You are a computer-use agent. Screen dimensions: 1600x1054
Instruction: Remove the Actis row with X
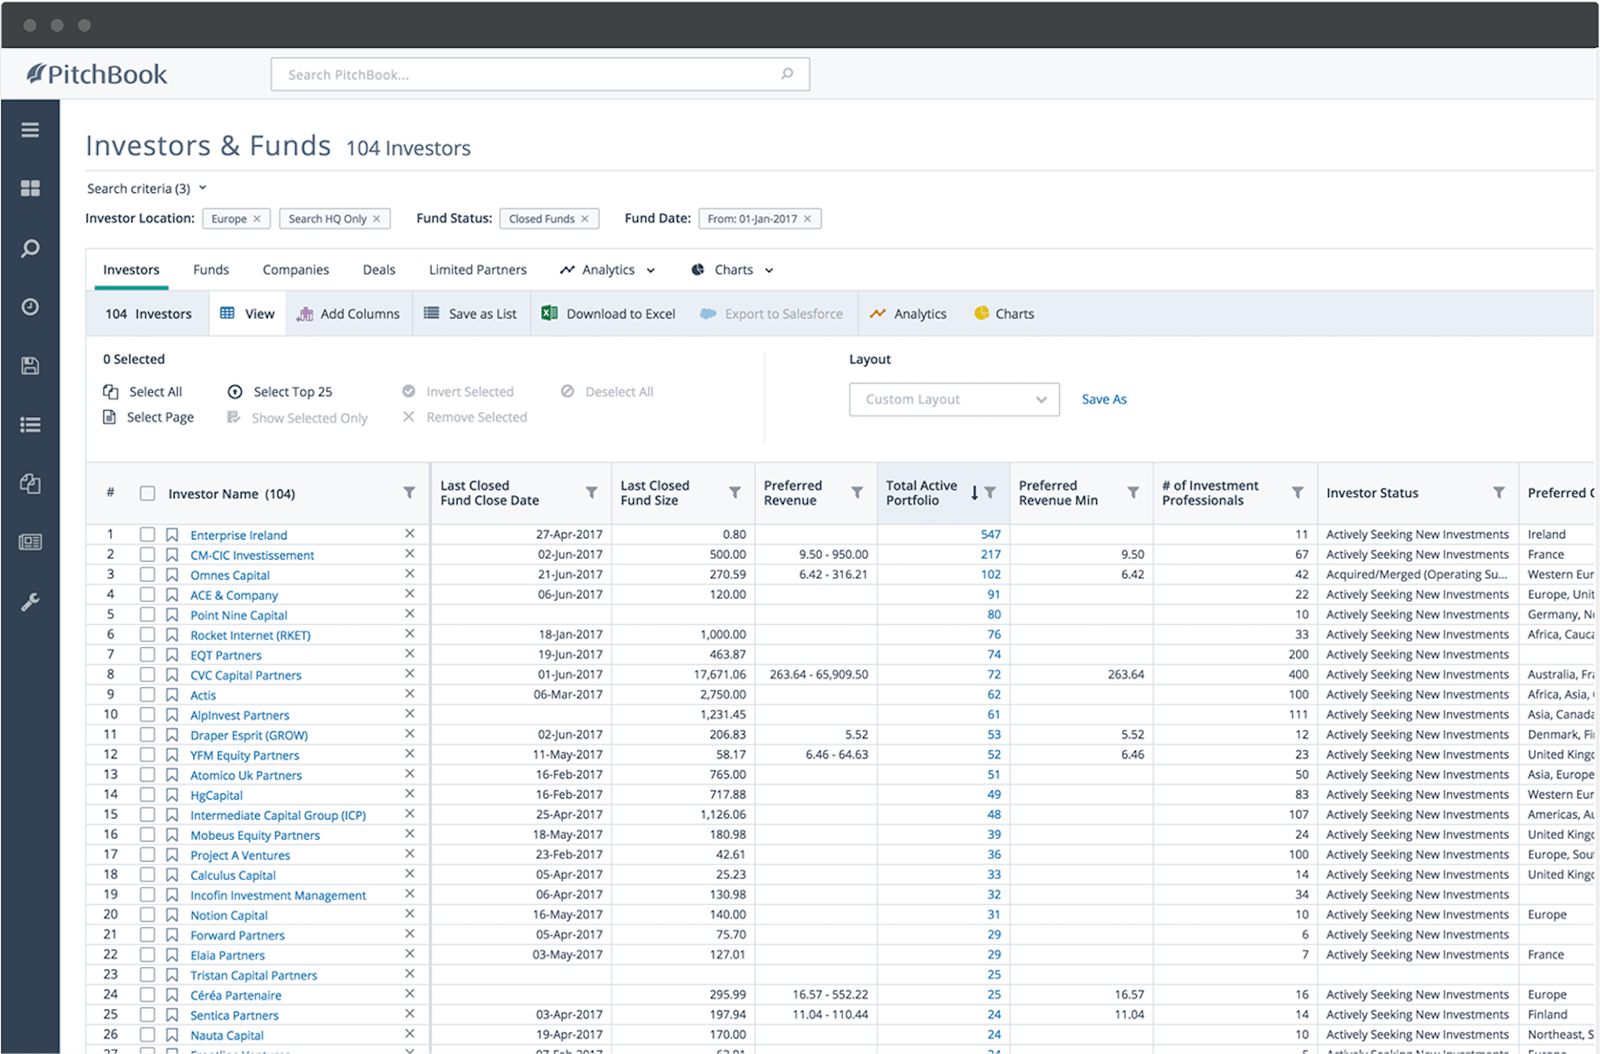[x=409, y=694]
